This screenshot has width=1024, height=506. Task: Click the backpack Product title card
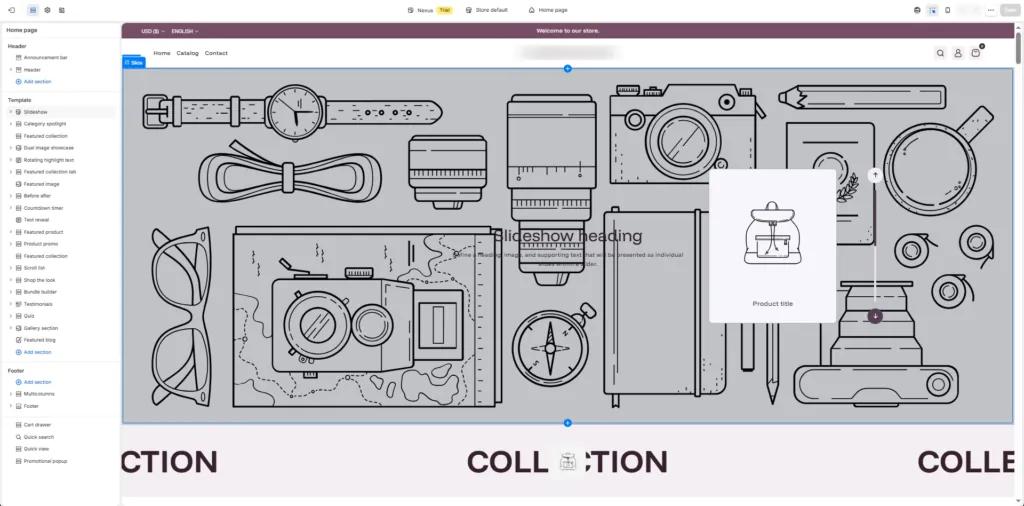point(773,246)
